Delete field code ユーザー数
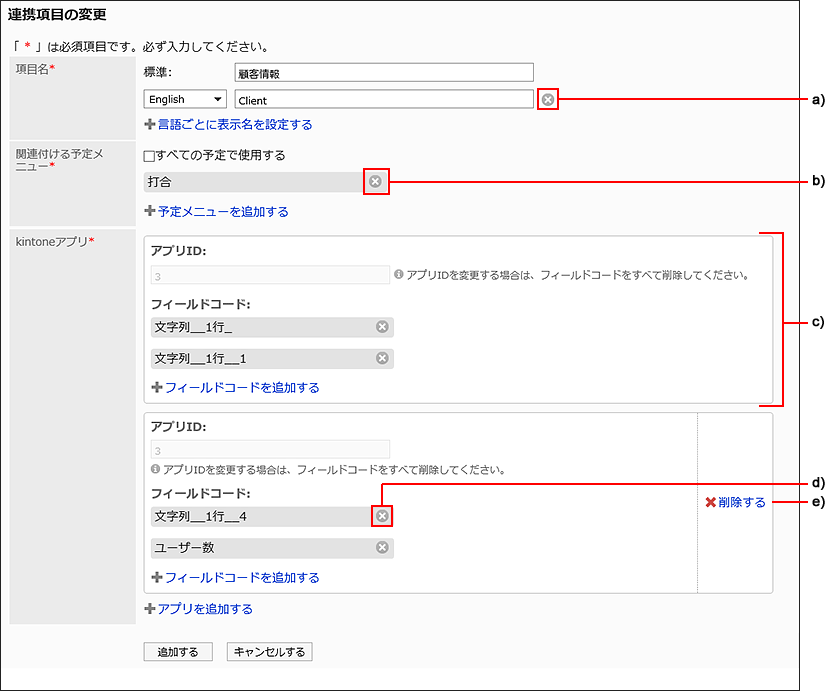This screenshot has width=825, height=691. (x=383, y=547)
